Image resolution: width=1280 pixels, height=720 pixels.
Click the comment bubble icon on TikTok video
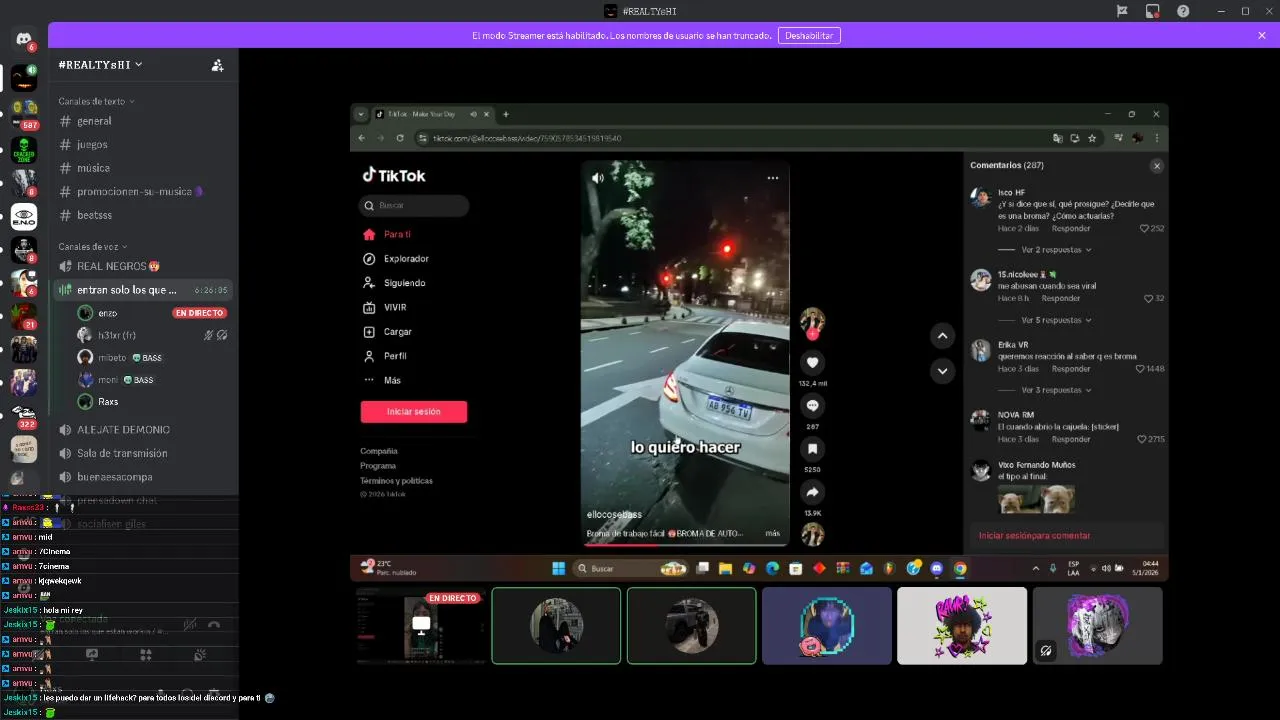pyautogui.click(x=812, y=405)
